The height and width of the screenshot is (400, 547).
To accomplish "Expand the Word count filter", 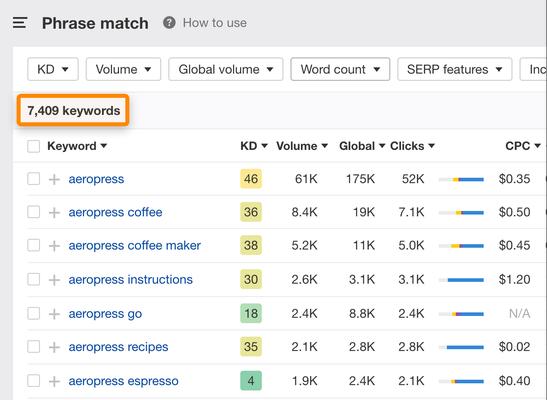I will [x=340, y=69].
